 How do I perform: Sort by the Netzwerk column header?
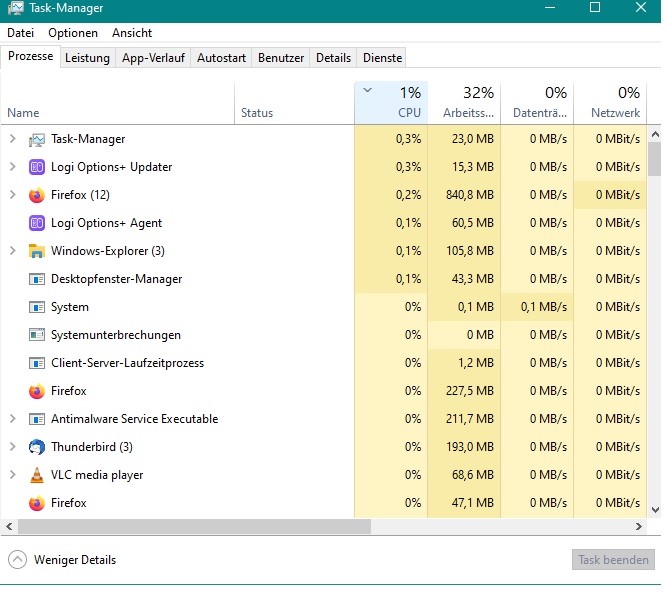610,103
